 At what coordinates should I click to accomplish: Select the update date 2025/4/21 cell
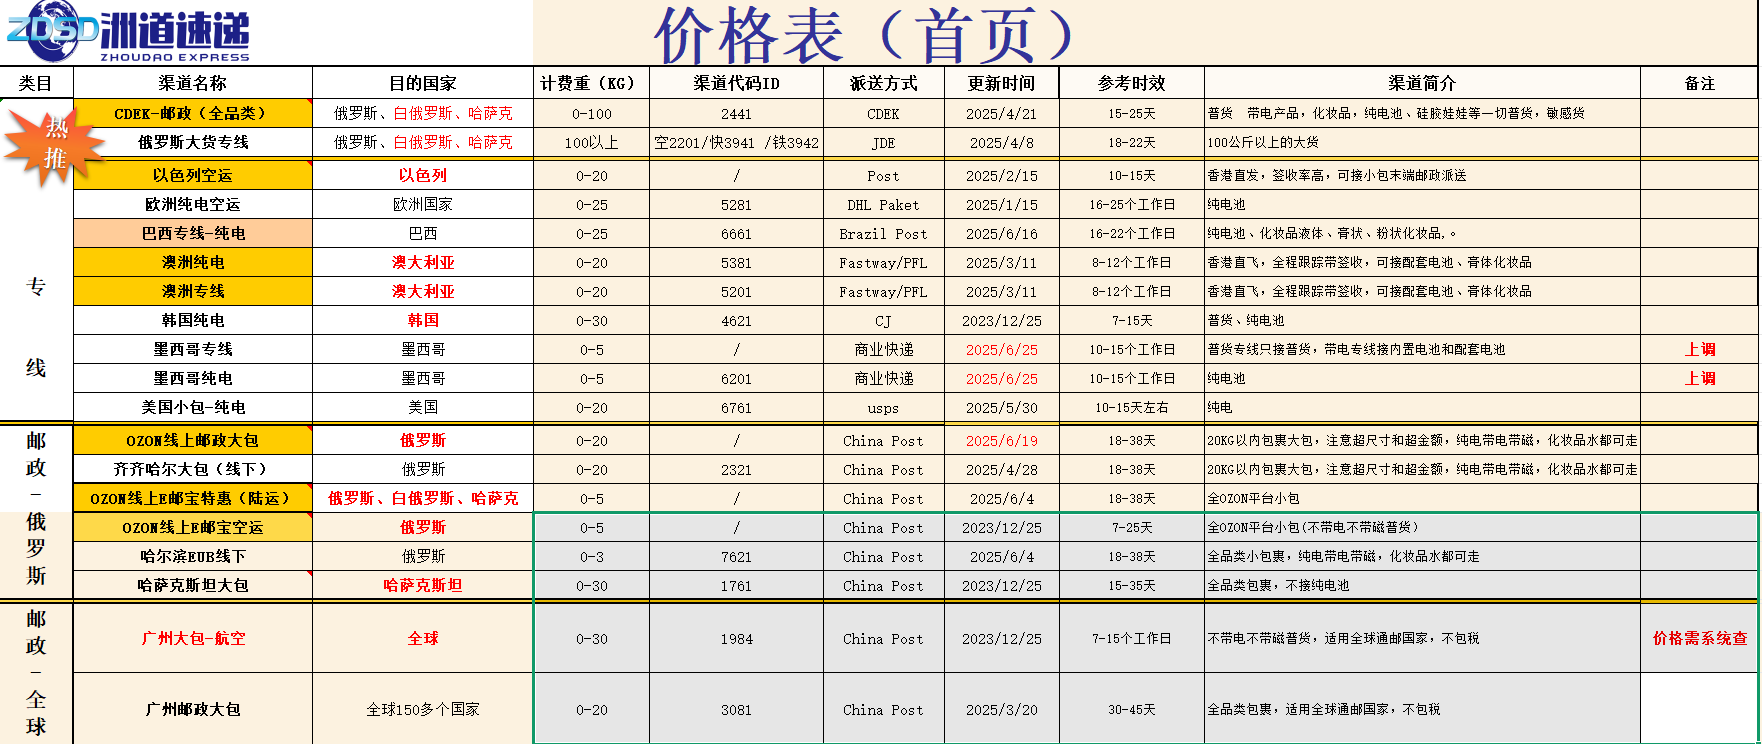tap(1001, 114)
